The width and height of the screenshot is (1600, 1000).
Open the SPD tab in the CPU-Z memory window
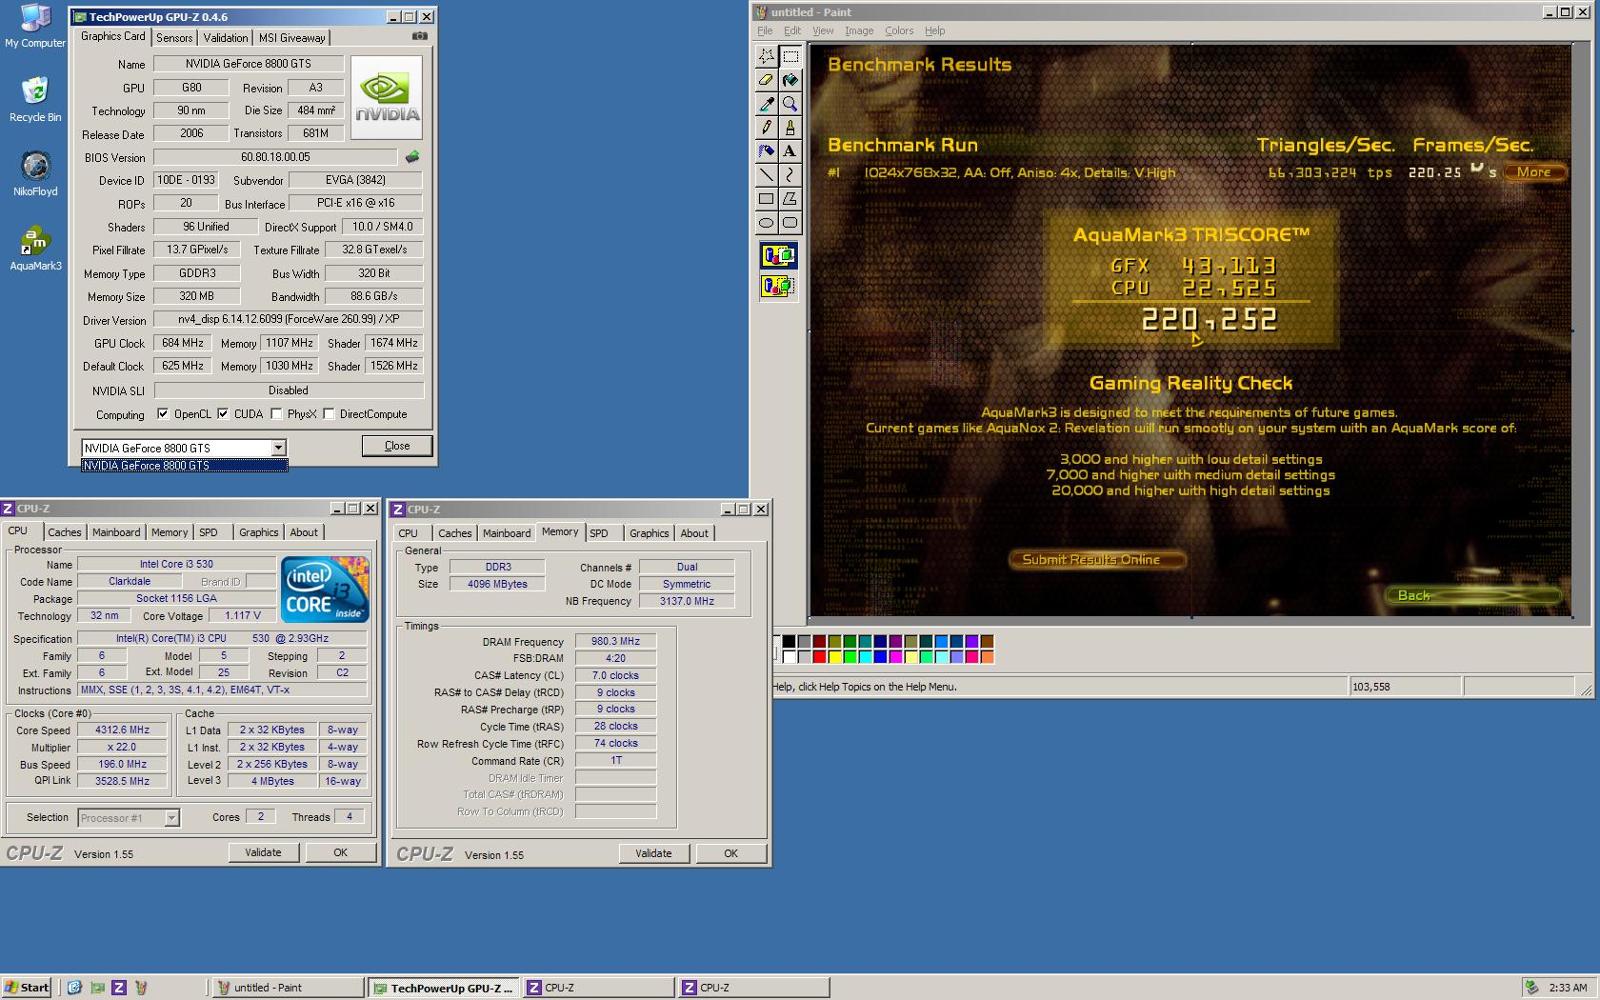599,534
